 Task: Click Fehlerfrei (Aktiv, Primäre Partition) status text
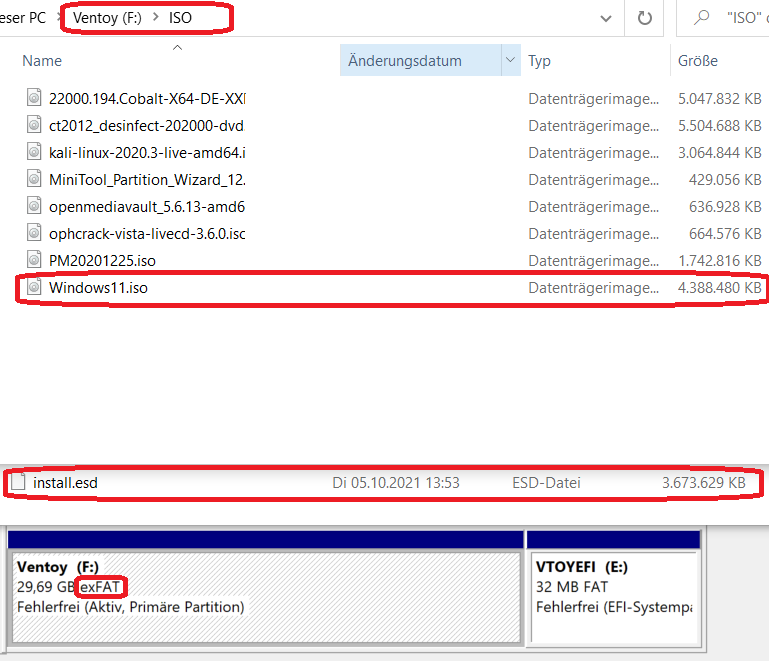pos(130,607)
